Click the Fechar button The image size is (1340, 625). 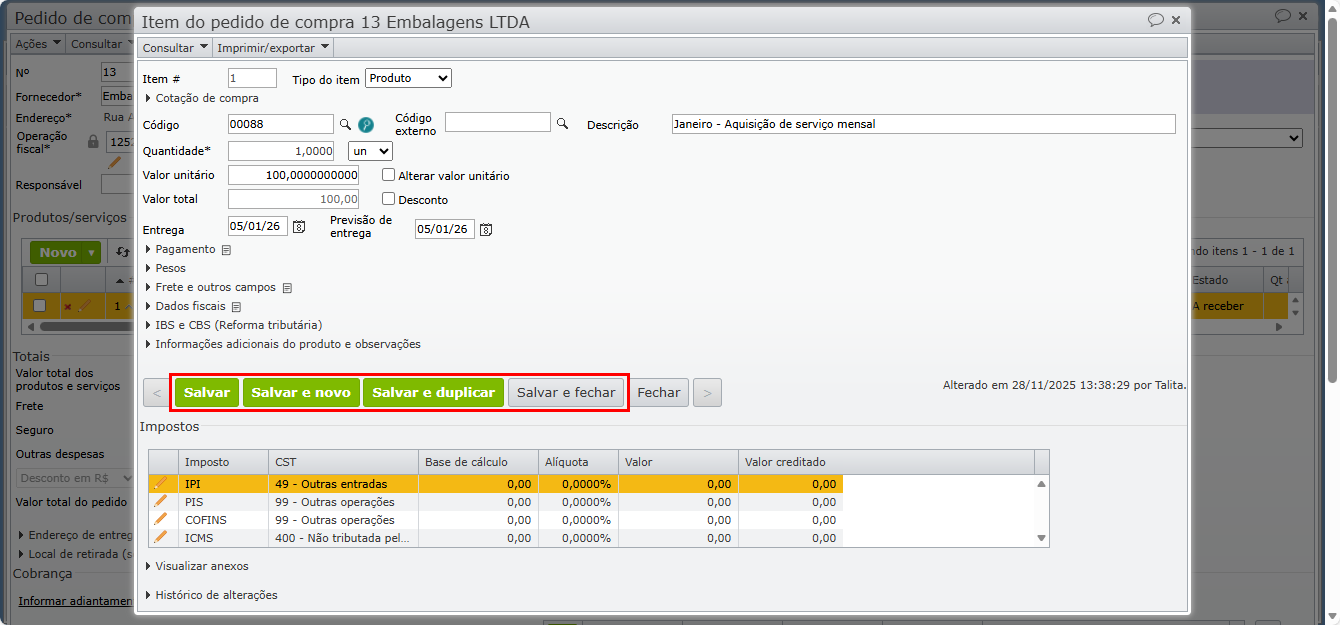[x=659, y=393]
